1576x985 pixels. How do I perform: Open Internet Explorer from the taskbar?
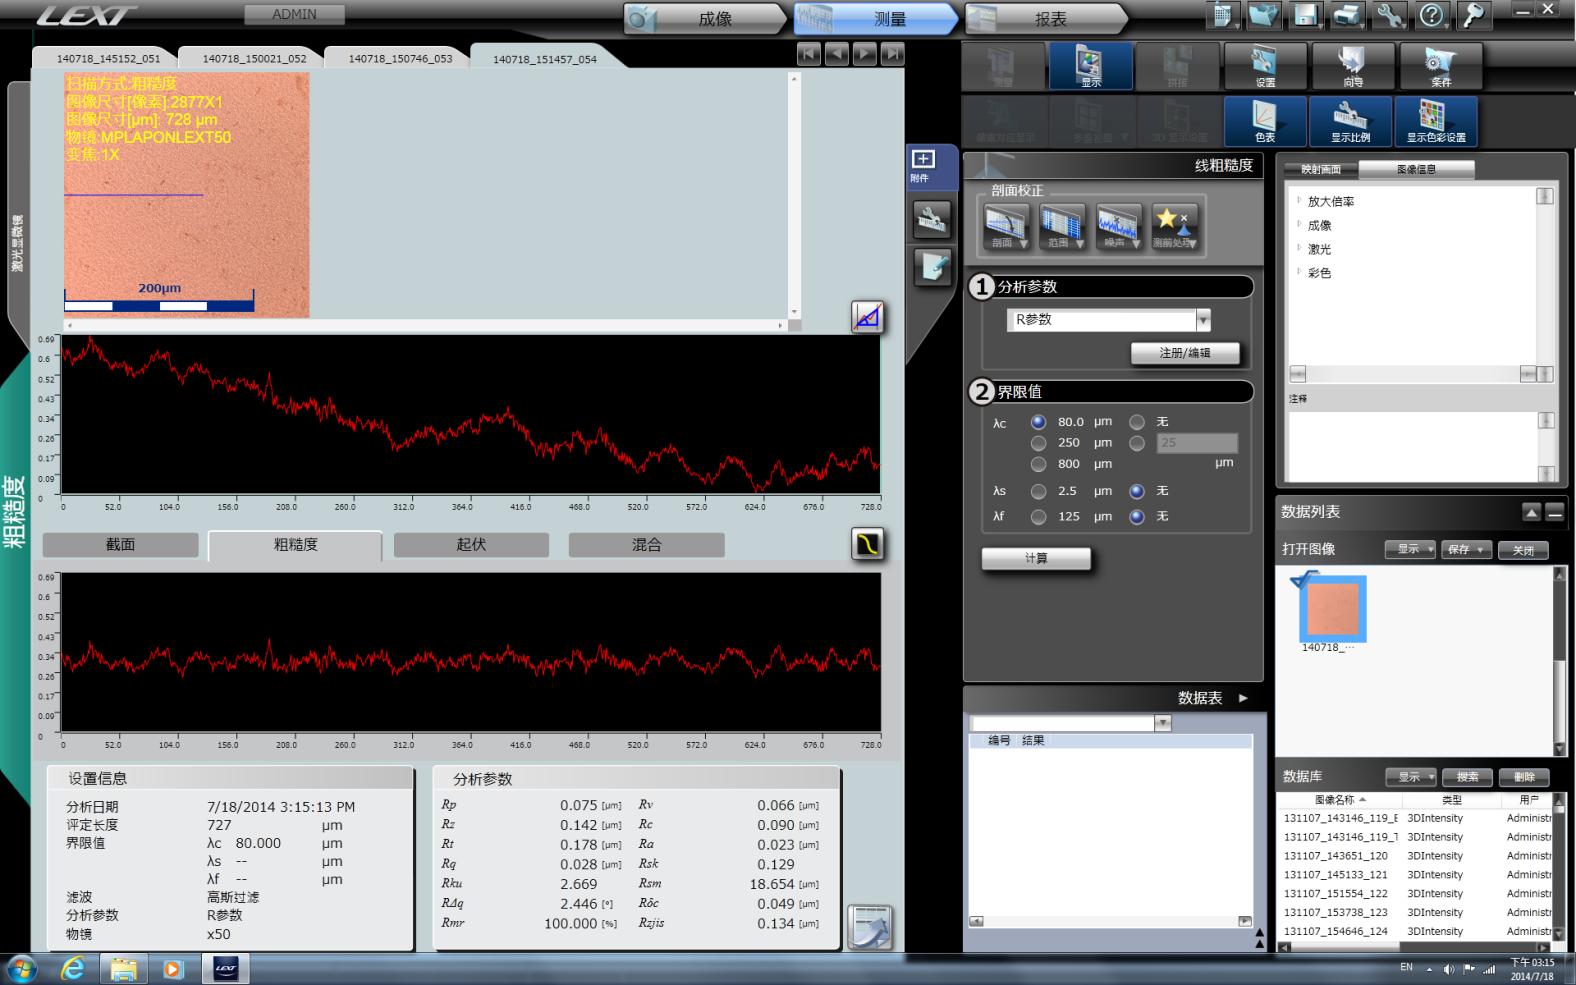coord(73,969)
